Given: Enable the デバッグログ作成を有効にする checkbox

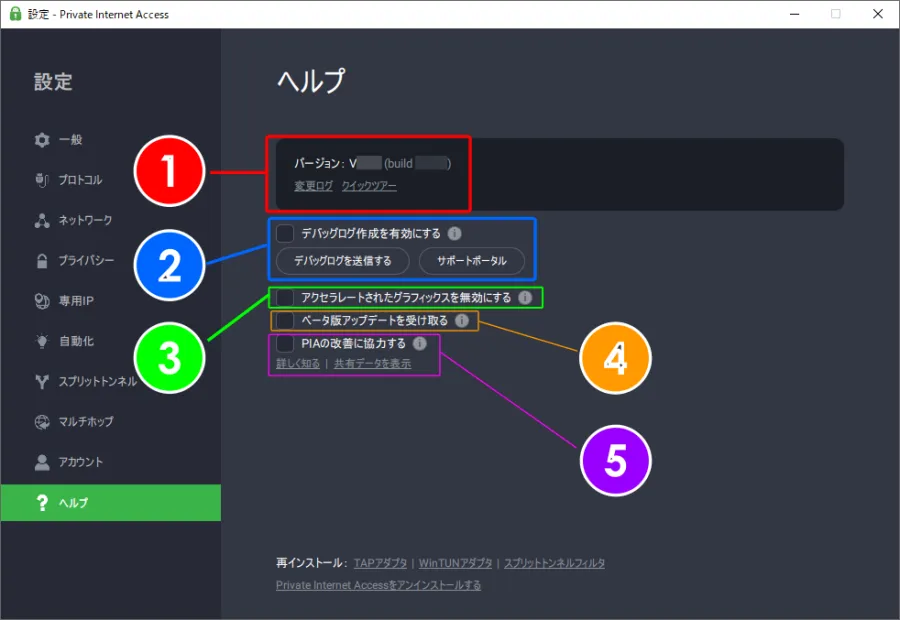Looking at the screenshot, I should (x=285, y=234).
